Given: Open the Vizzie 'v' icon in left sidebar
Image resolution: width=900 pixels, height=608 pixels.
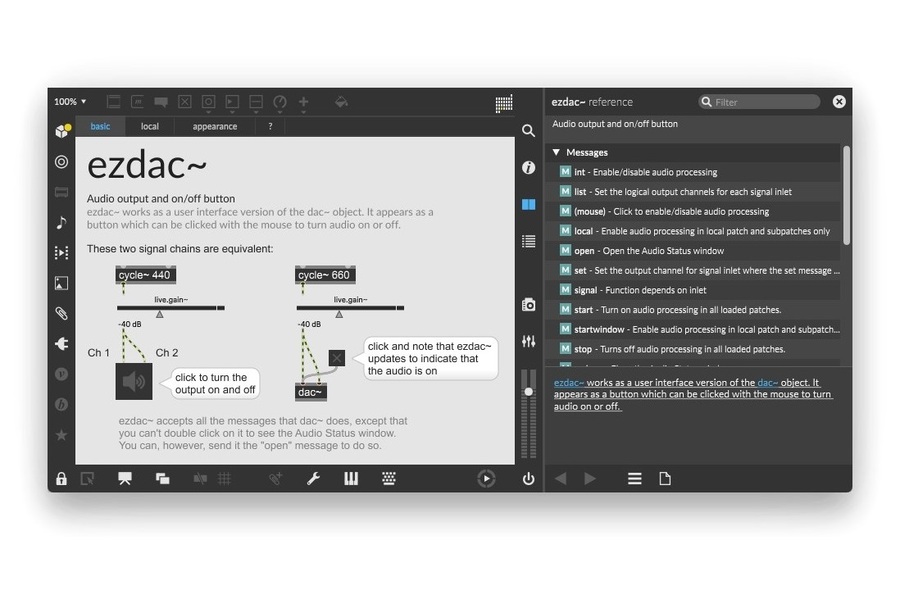Looking at the screenshot, I should 61,374.
